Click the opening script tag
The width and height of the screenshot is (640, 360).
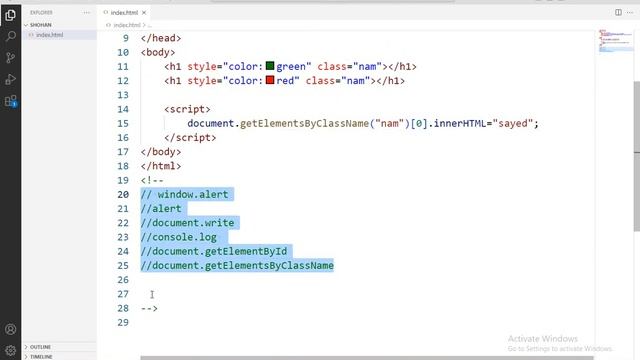click(187, 109)
